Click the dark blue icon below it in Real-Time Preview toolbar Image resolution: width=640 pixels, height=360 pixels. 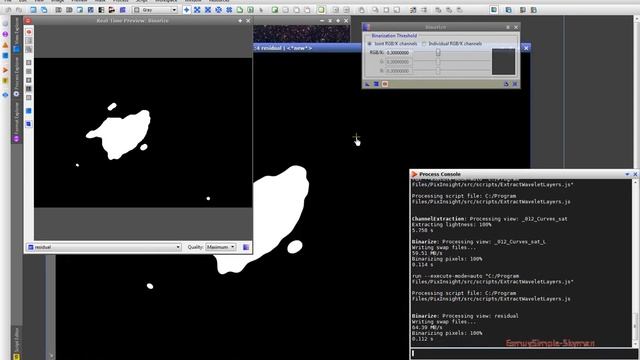point(29,124)
